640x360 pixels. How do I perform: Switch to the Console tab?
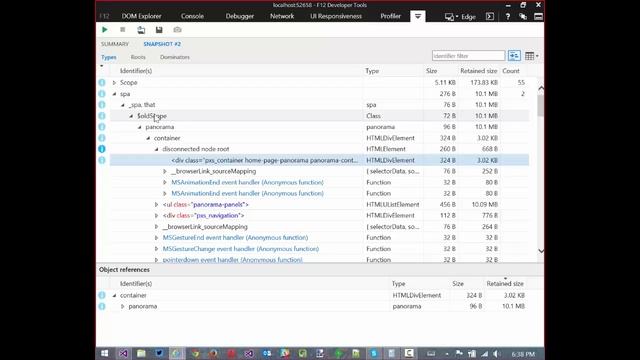click(192, 16)
